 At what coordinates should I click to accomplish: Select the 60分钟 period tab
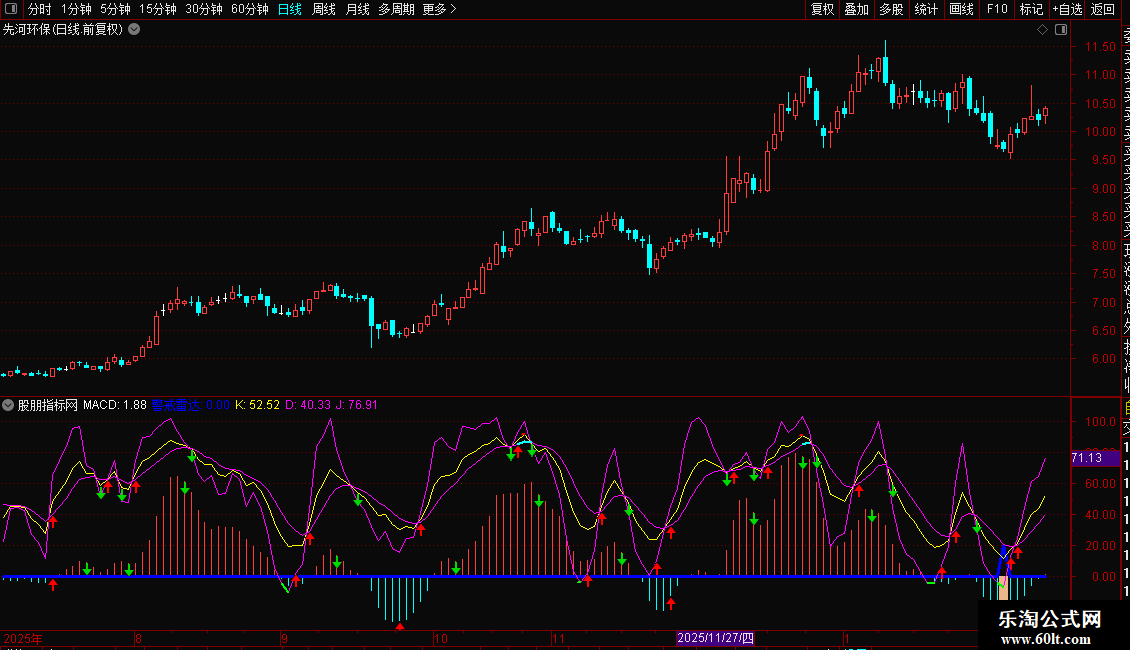249,9
